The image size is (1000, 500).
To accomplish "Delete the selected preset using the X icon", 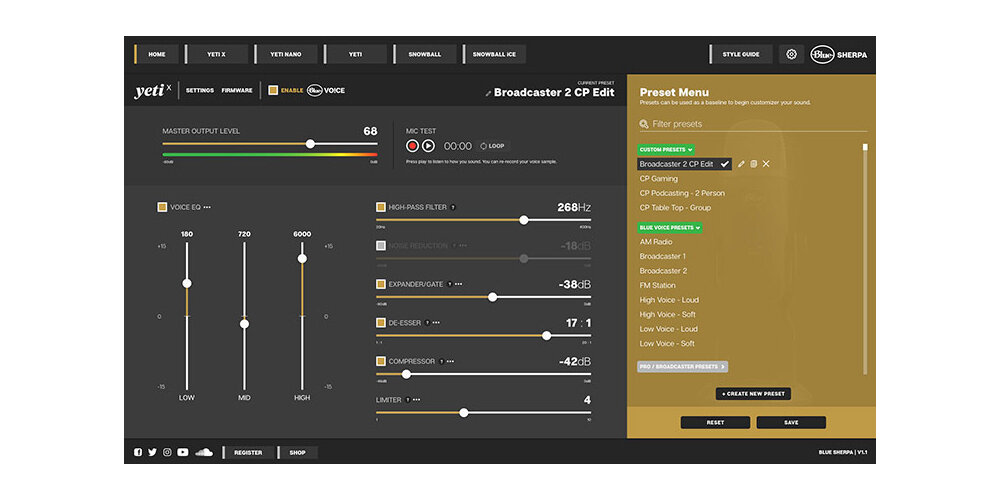I will tap(766, 164).
